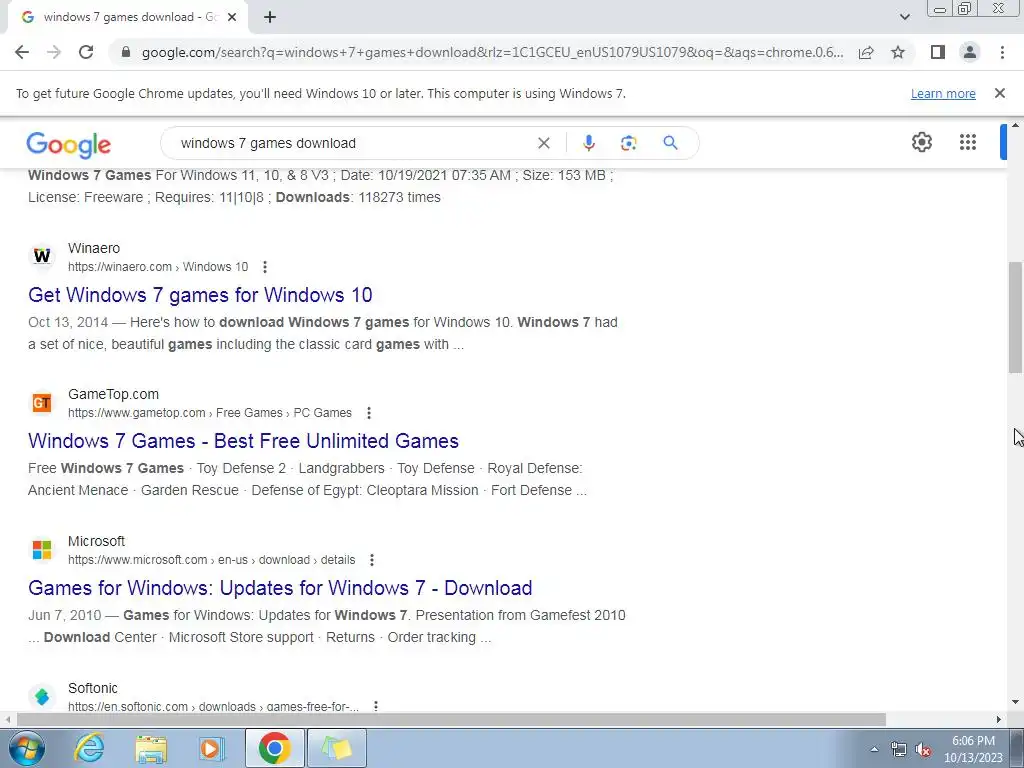Screen dimensions: 1024x768
Task: Open Windows Media Player from the taskbar
Action: pos(212,748)
